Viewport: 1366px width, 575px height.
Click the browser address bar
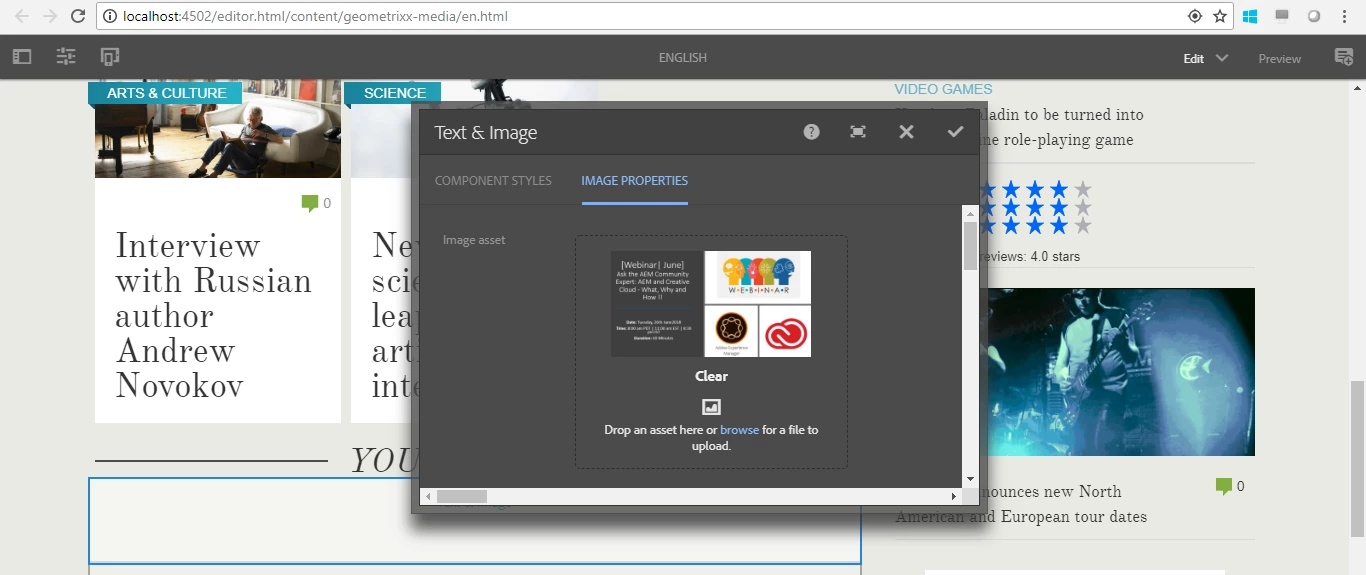[x=640, y=16]
